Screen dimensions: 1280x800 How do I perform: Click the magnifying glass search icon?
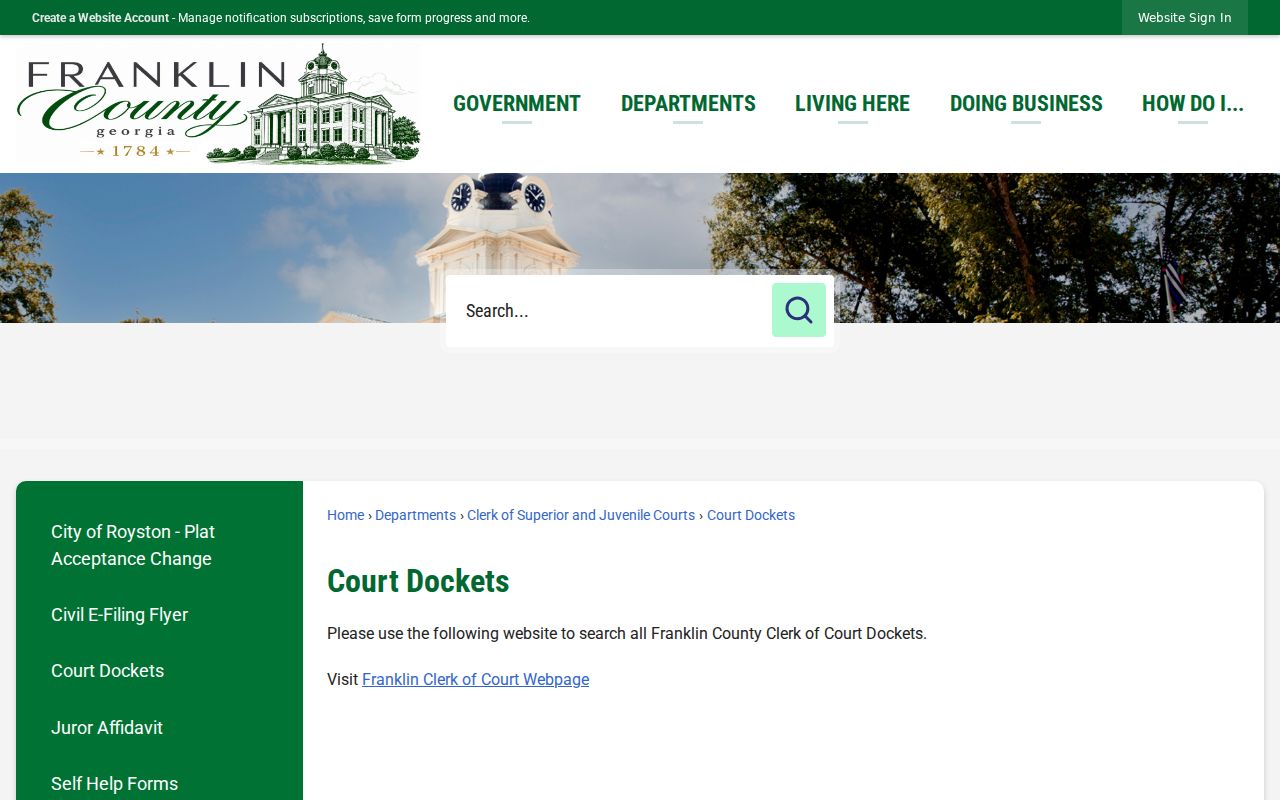tap(799, 310)
